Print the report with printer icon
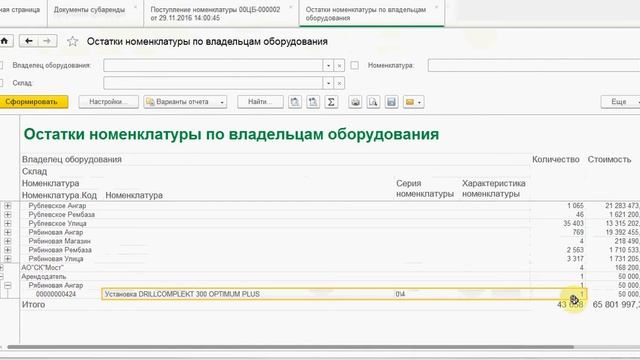The image size is (640, 360). point(355,102)
